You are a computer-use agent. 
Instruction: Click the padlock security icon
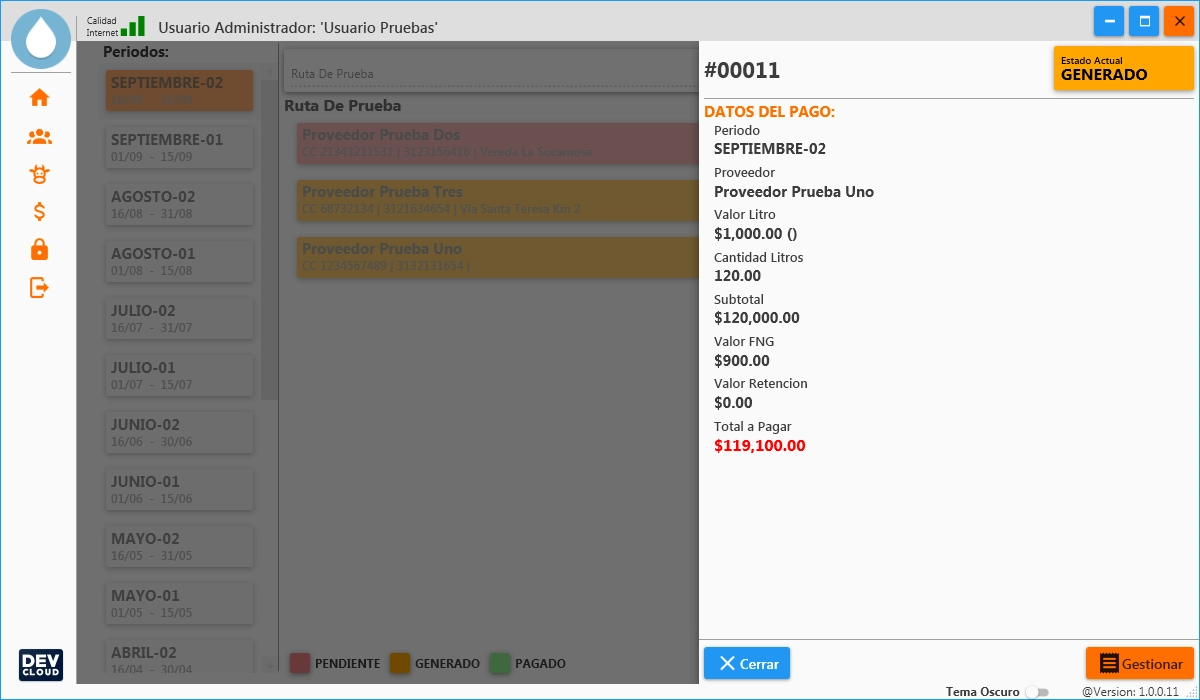click(x=39, y=249)
